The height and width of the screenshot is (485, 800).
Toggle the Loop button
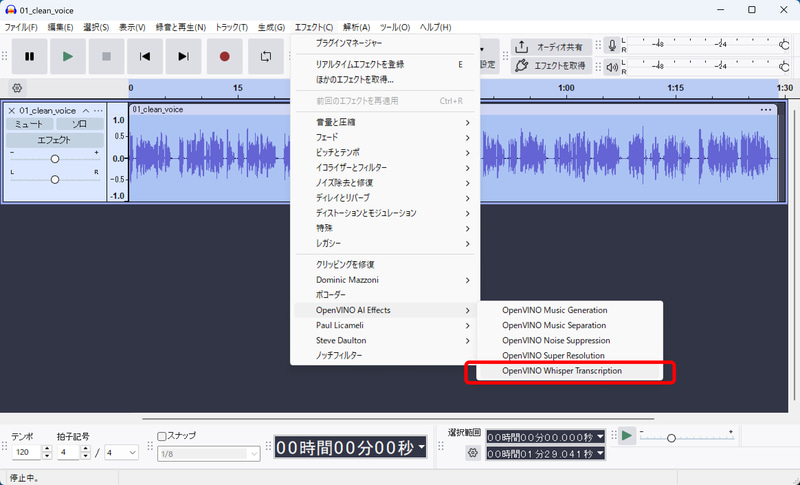tap(266, 57)
